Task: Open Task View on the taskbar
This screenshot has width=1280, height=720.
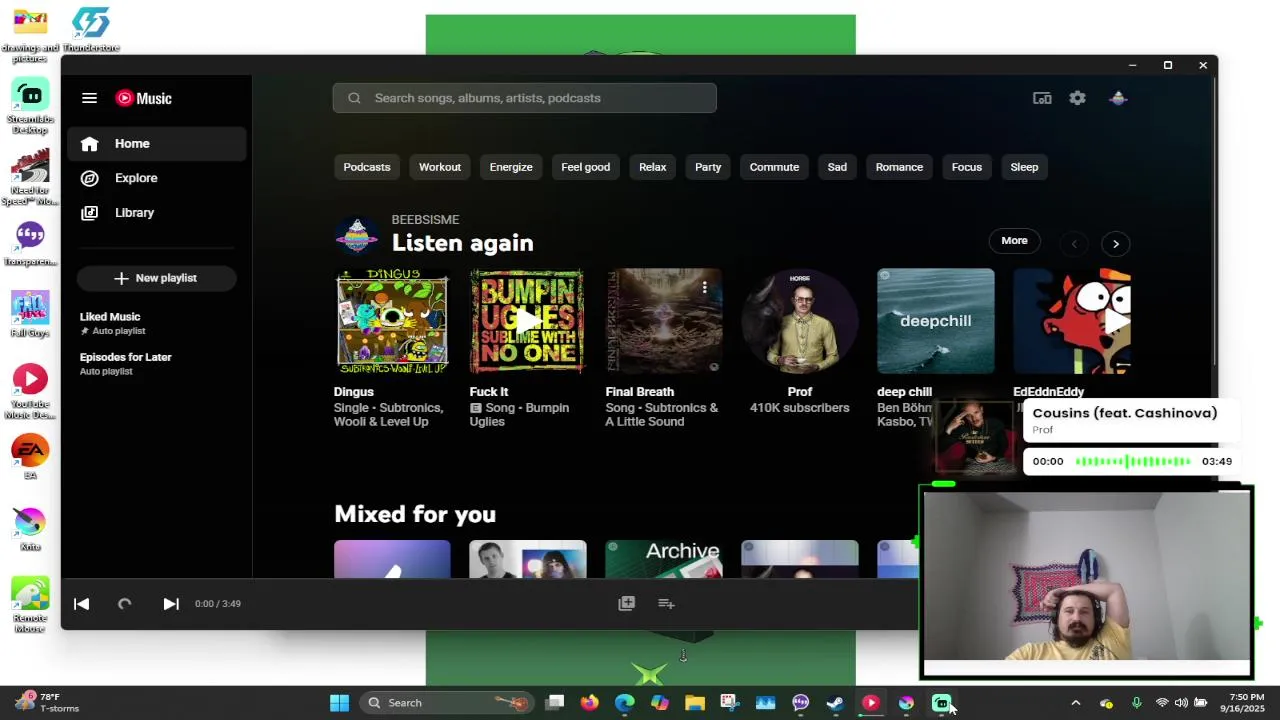Action: (555, 703)
